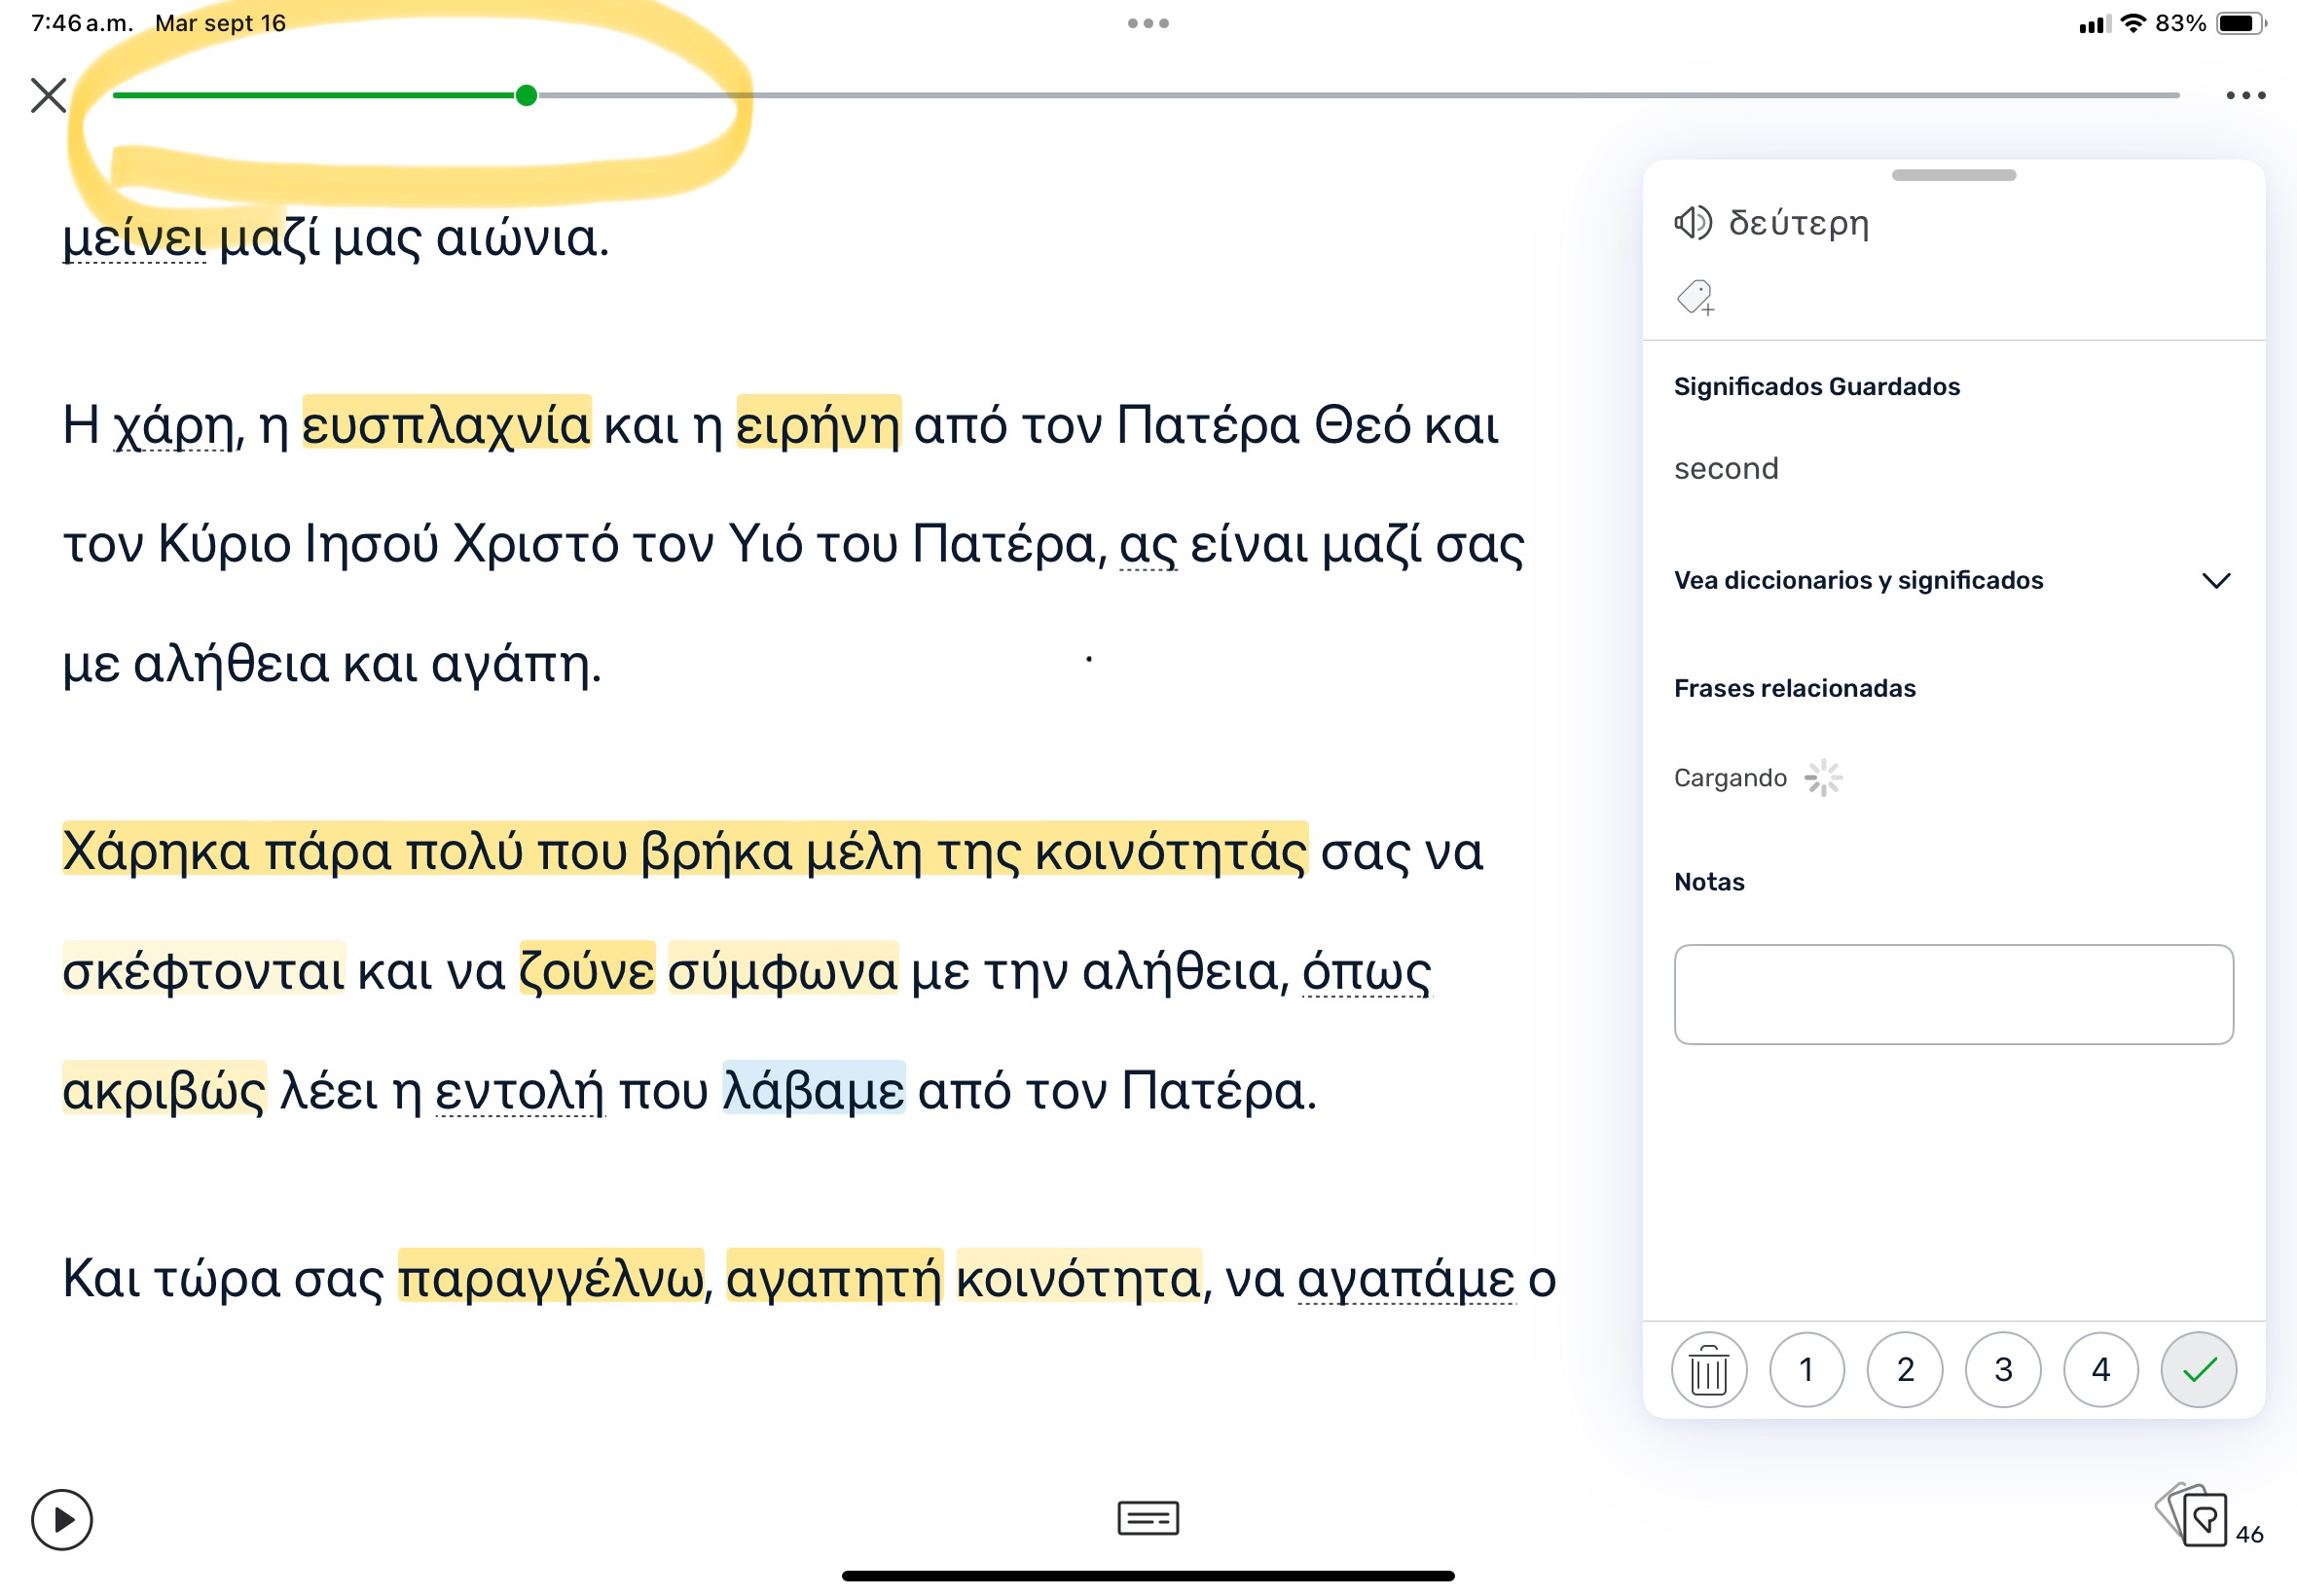
Task: Play pronunciation audio for δεύτερη
Action: pos(1692,222)
